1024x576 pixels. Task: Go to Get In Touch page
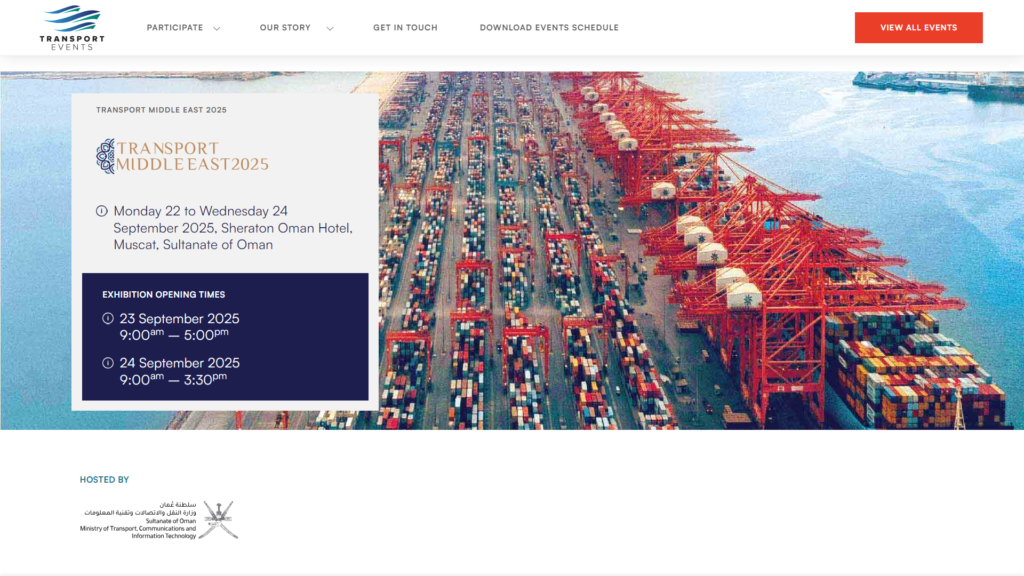coord(406,27)
